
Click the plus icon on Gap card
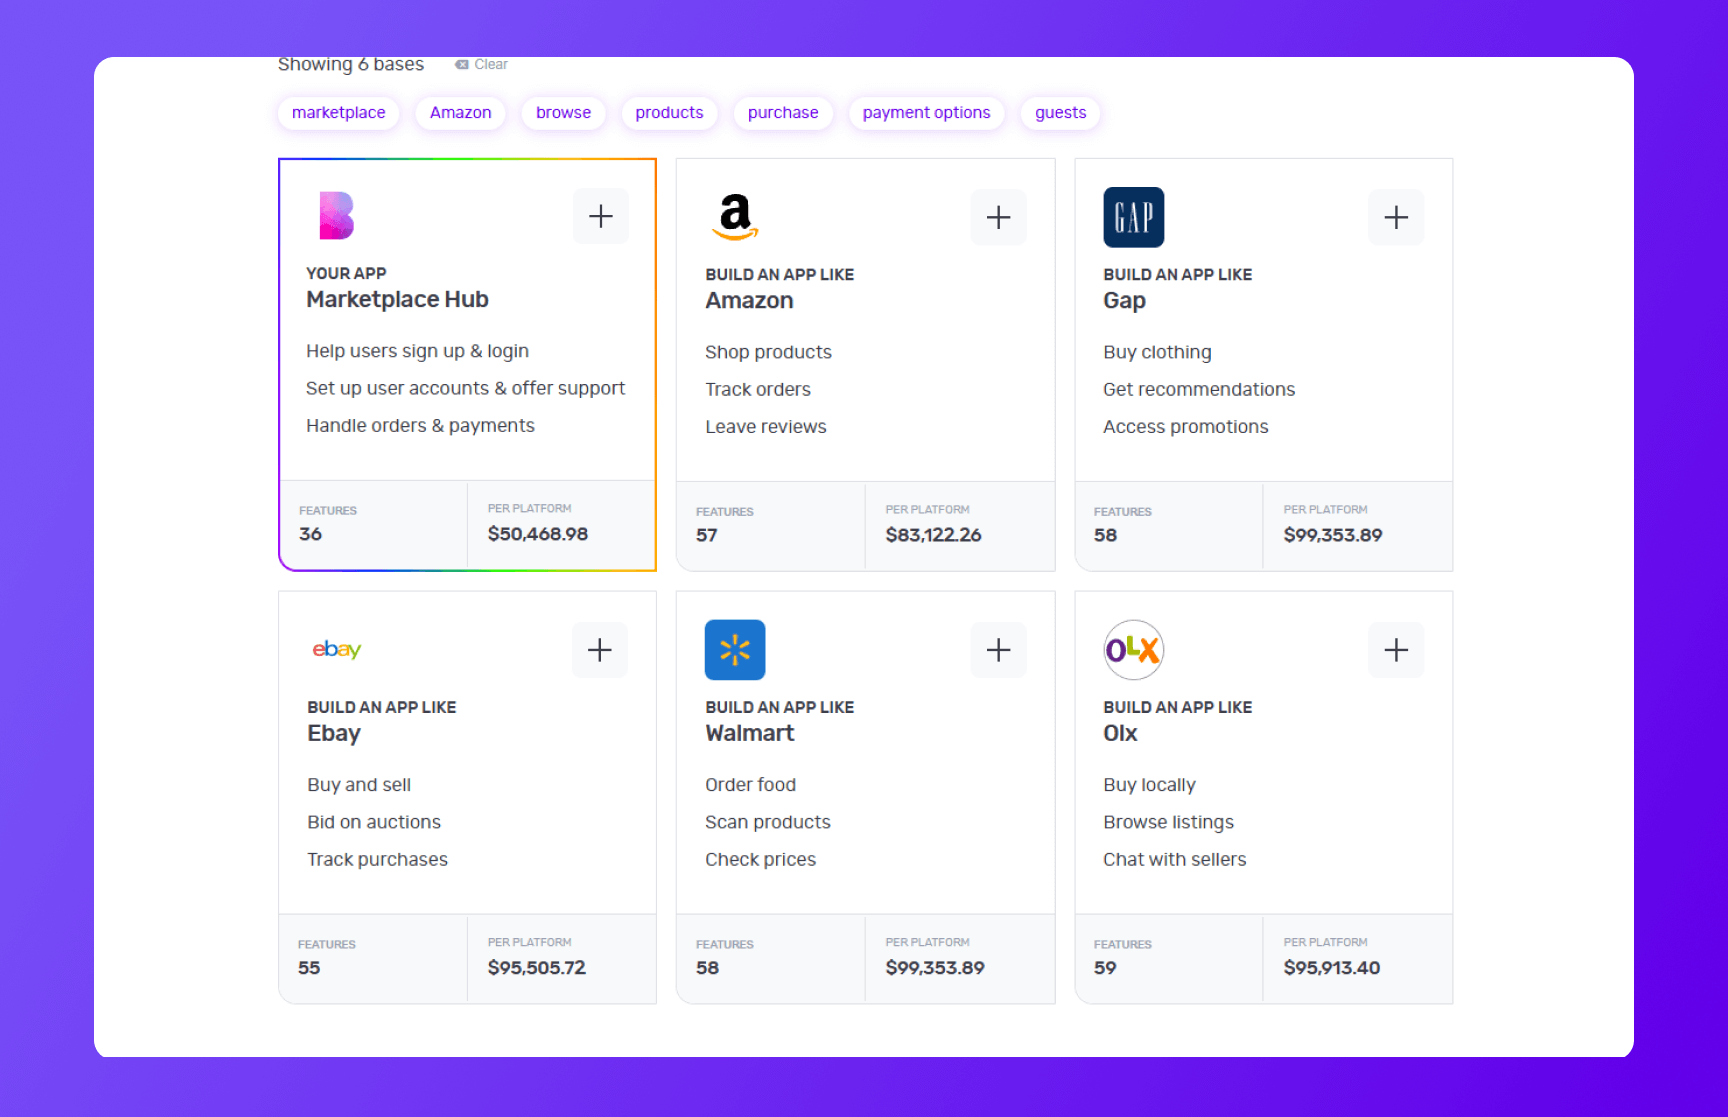(1396, 217)
